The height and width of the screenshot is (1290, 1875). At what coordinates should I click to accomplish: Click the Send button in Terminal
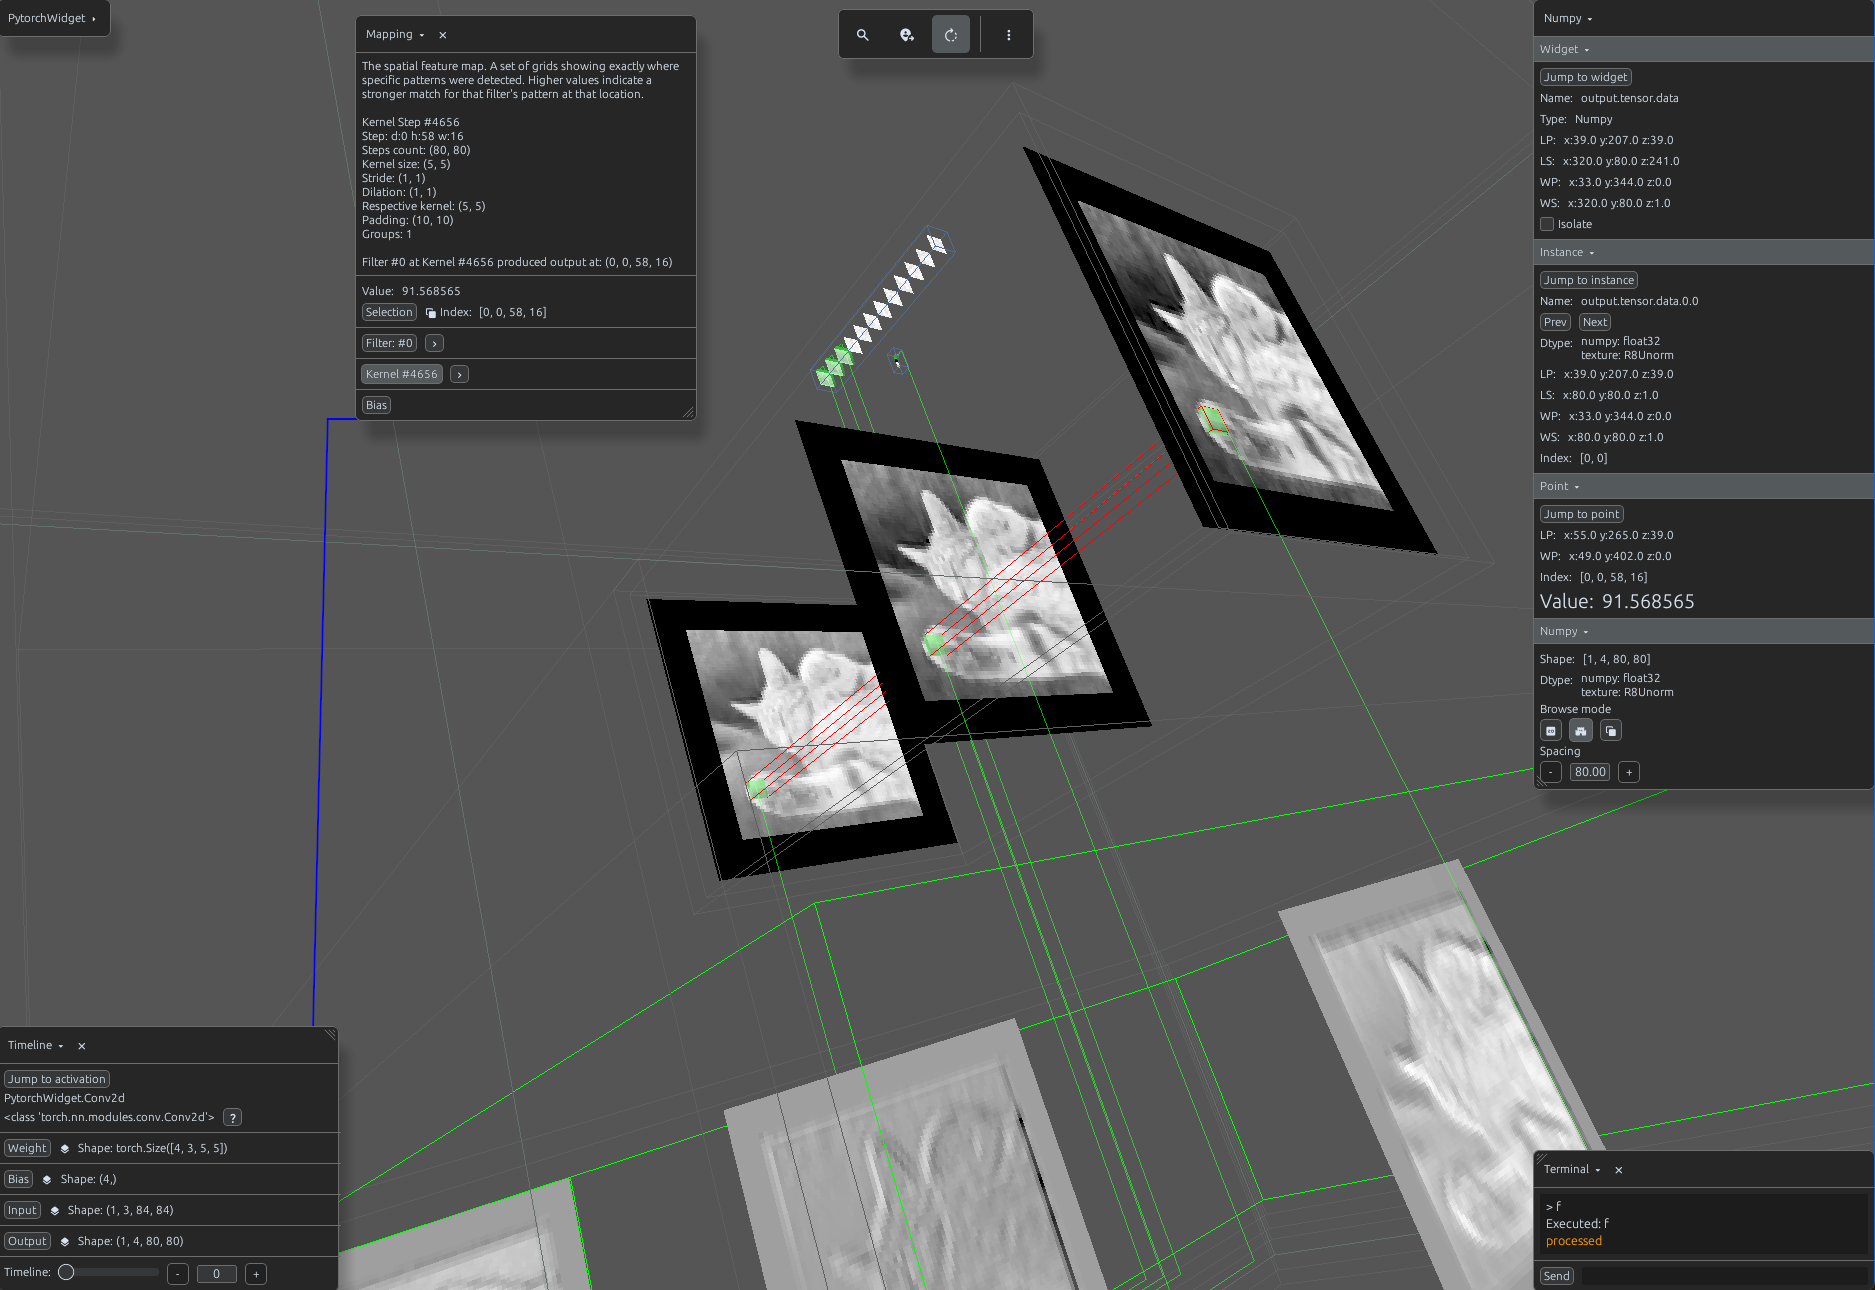coord(1556,1276)
